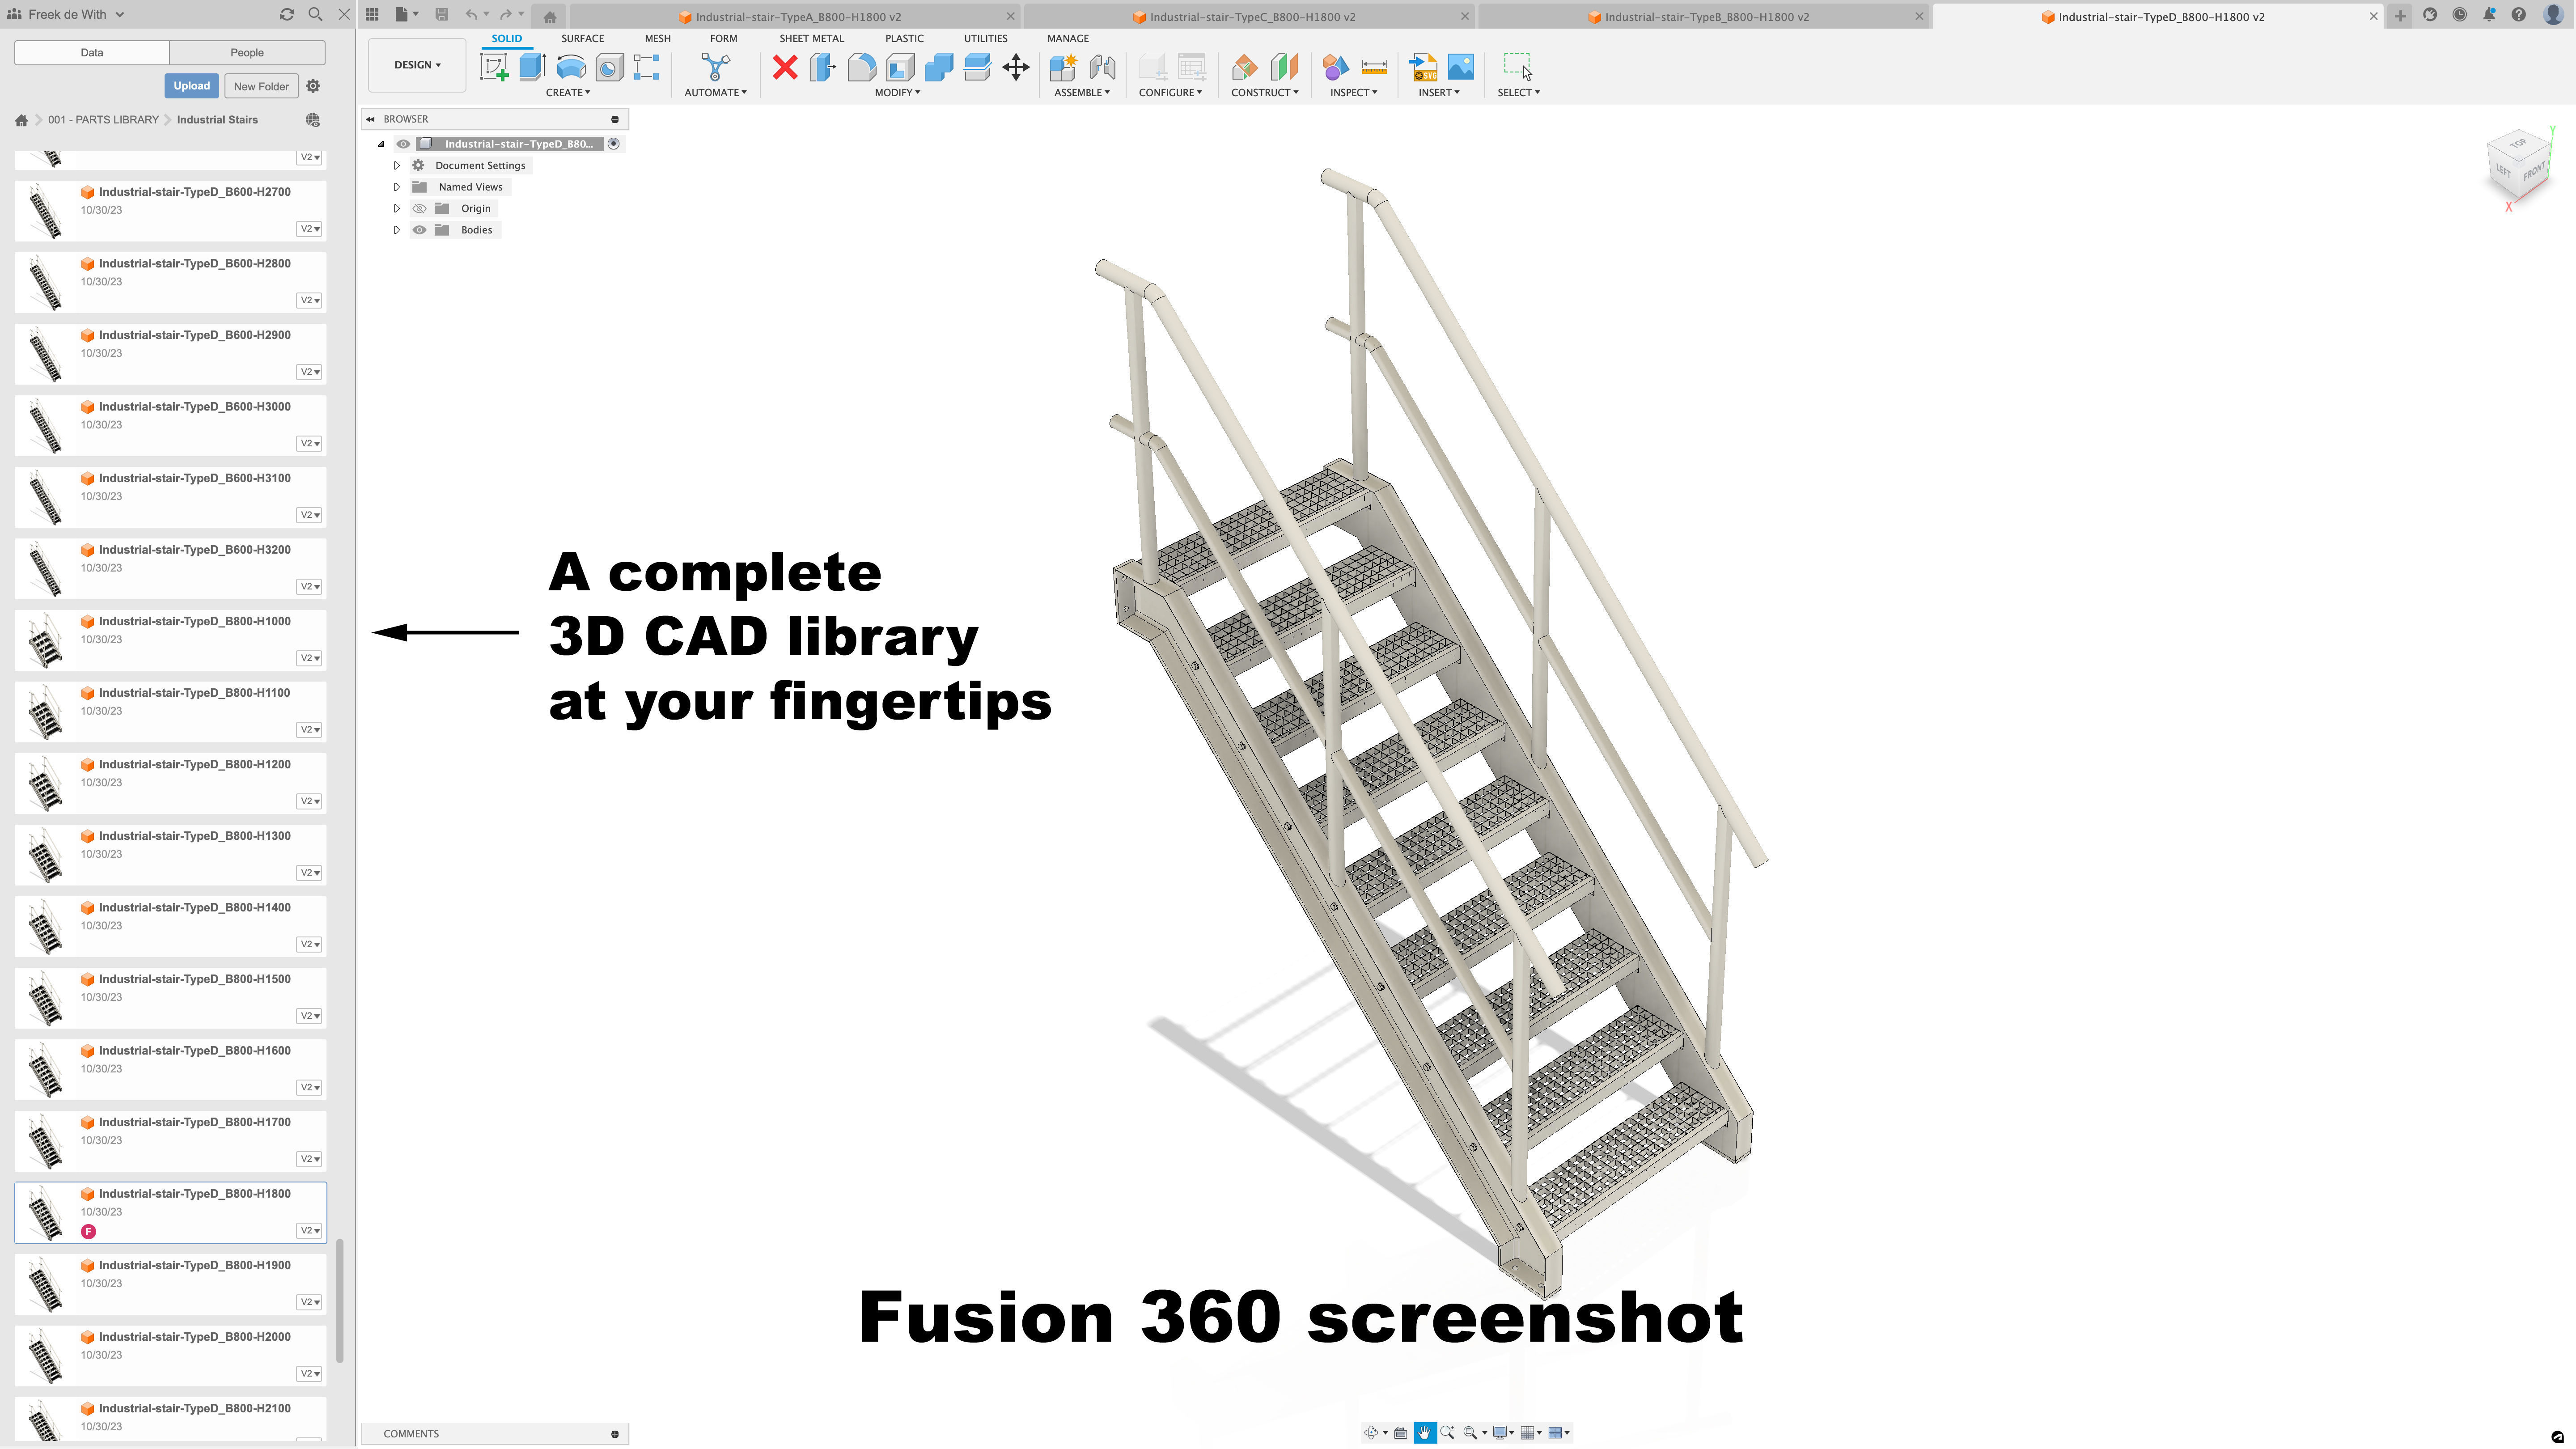Select the Insert Canvas image tool

point(1461,67)
